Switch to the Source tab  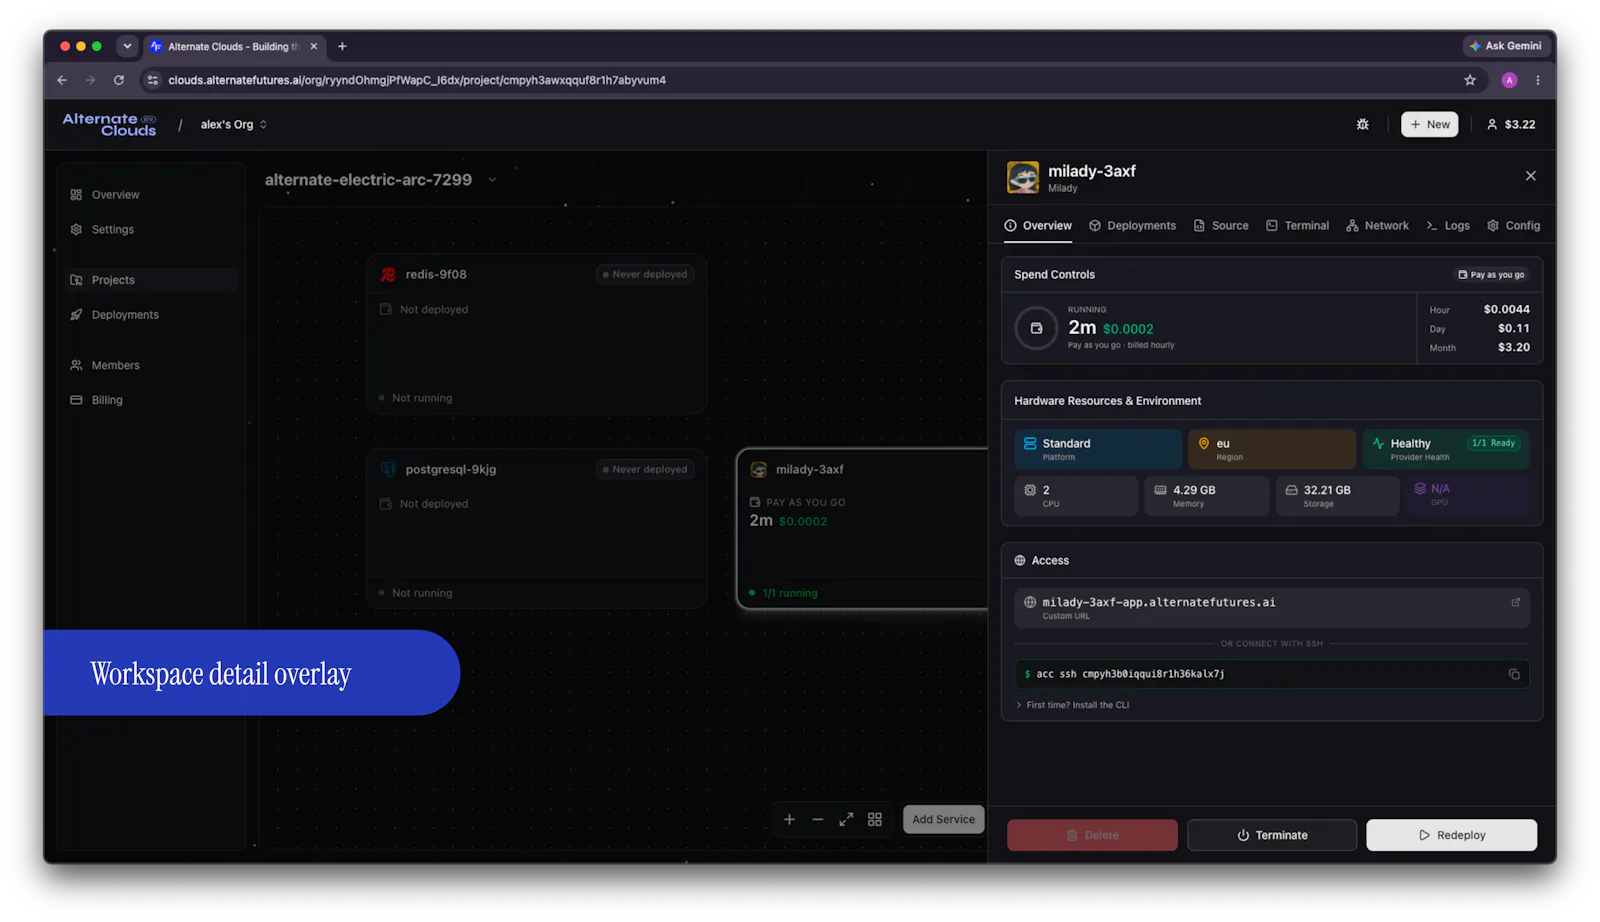(1221, 226)
